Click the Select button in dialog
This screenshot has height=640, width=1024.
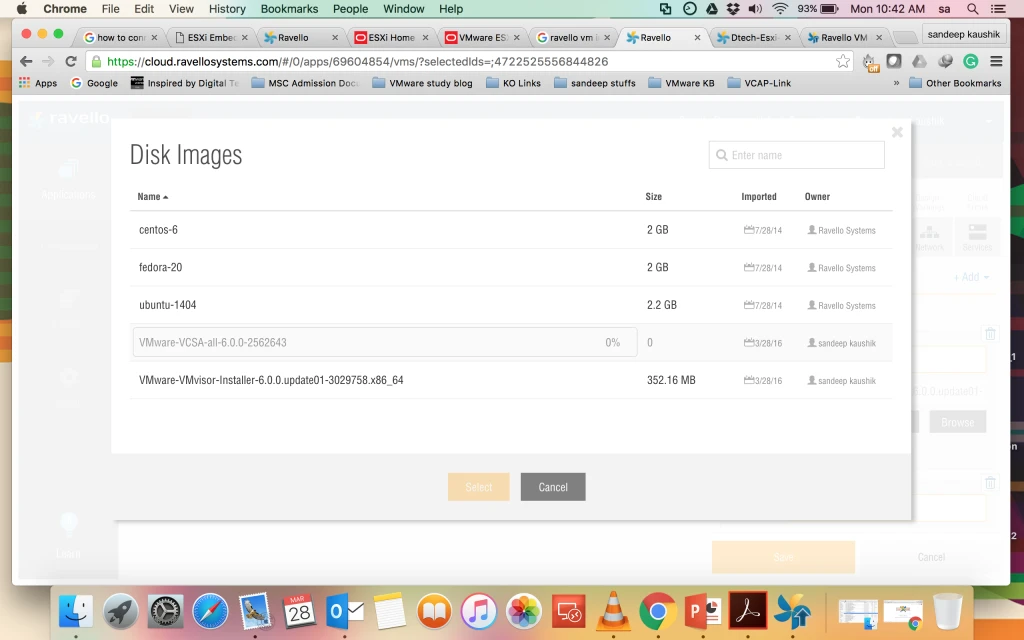[x=479, y=487]
